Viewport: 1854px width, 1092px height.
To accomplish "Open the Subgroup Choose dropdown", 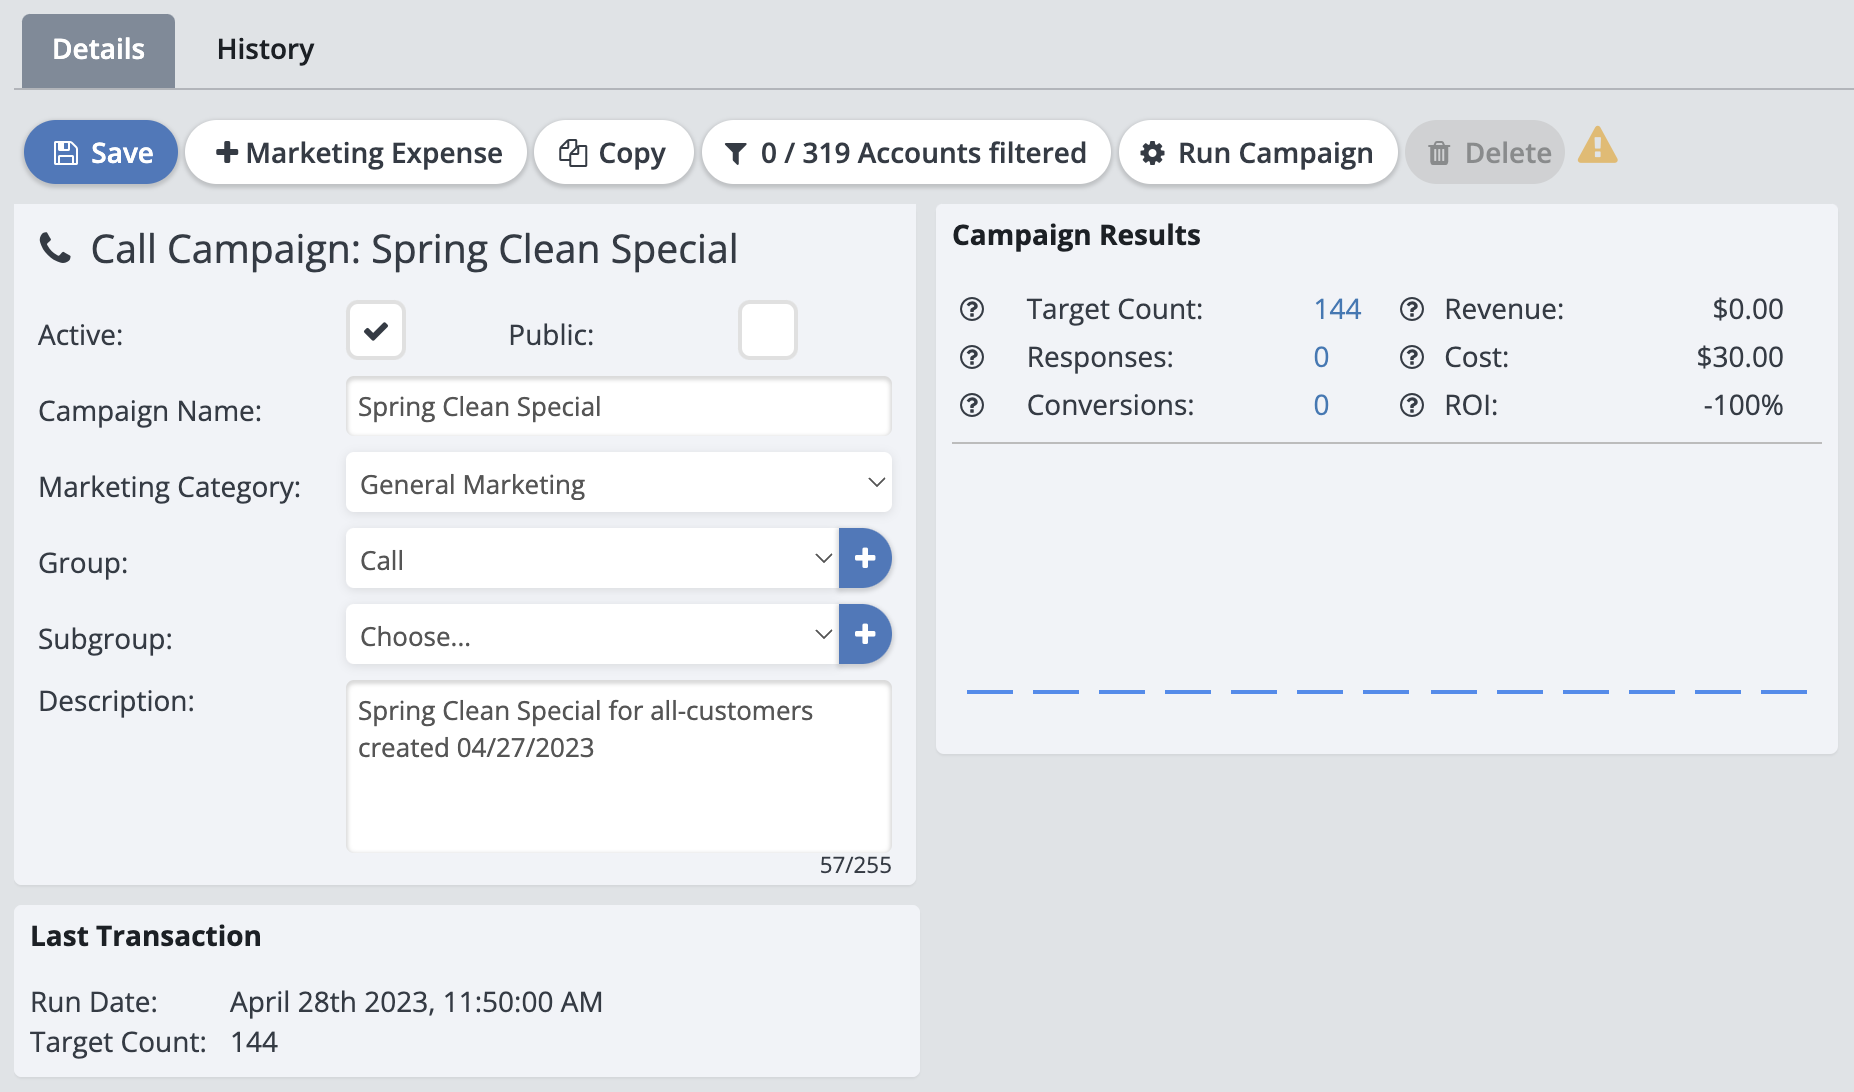I will tap(592, 636).
